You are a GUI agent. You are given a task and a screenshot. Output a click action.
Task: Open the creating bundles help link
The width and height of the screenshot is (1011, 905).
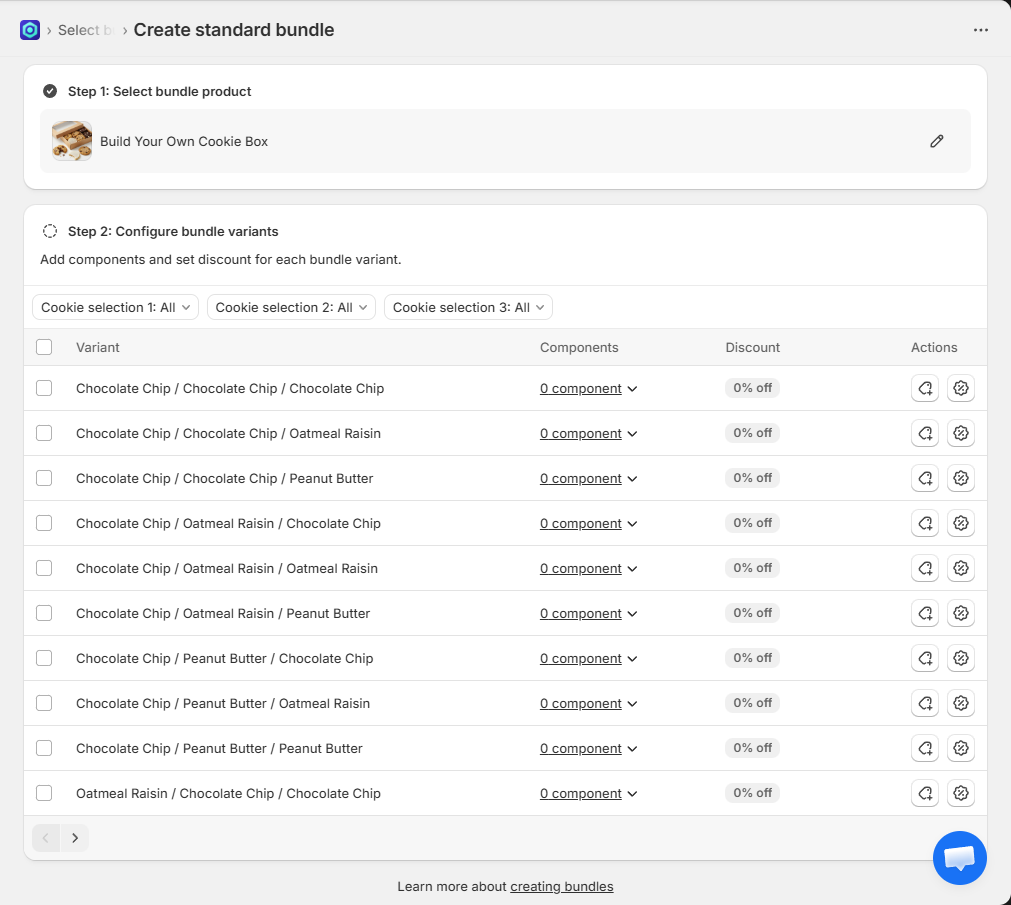(x=561, y=886)
